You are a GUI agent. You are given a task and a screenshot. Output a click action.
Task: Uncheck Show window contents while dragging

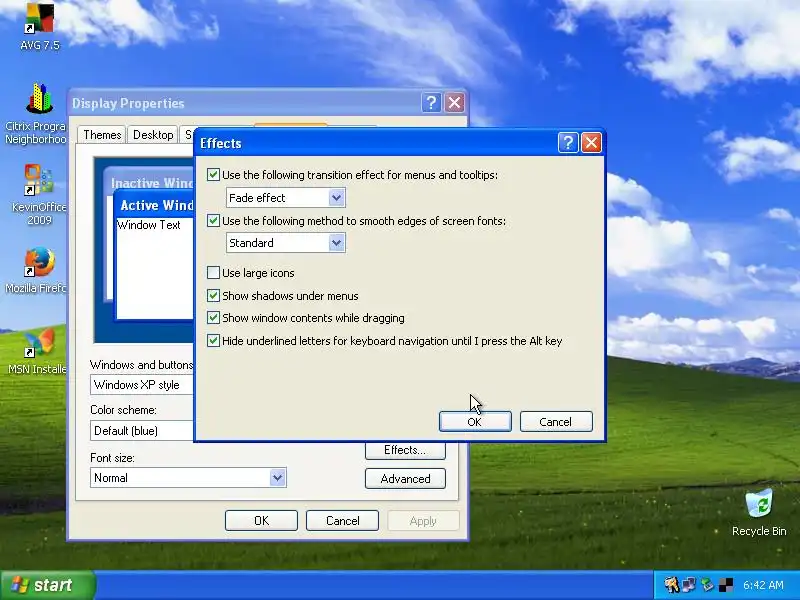click(x=213, y=318)
